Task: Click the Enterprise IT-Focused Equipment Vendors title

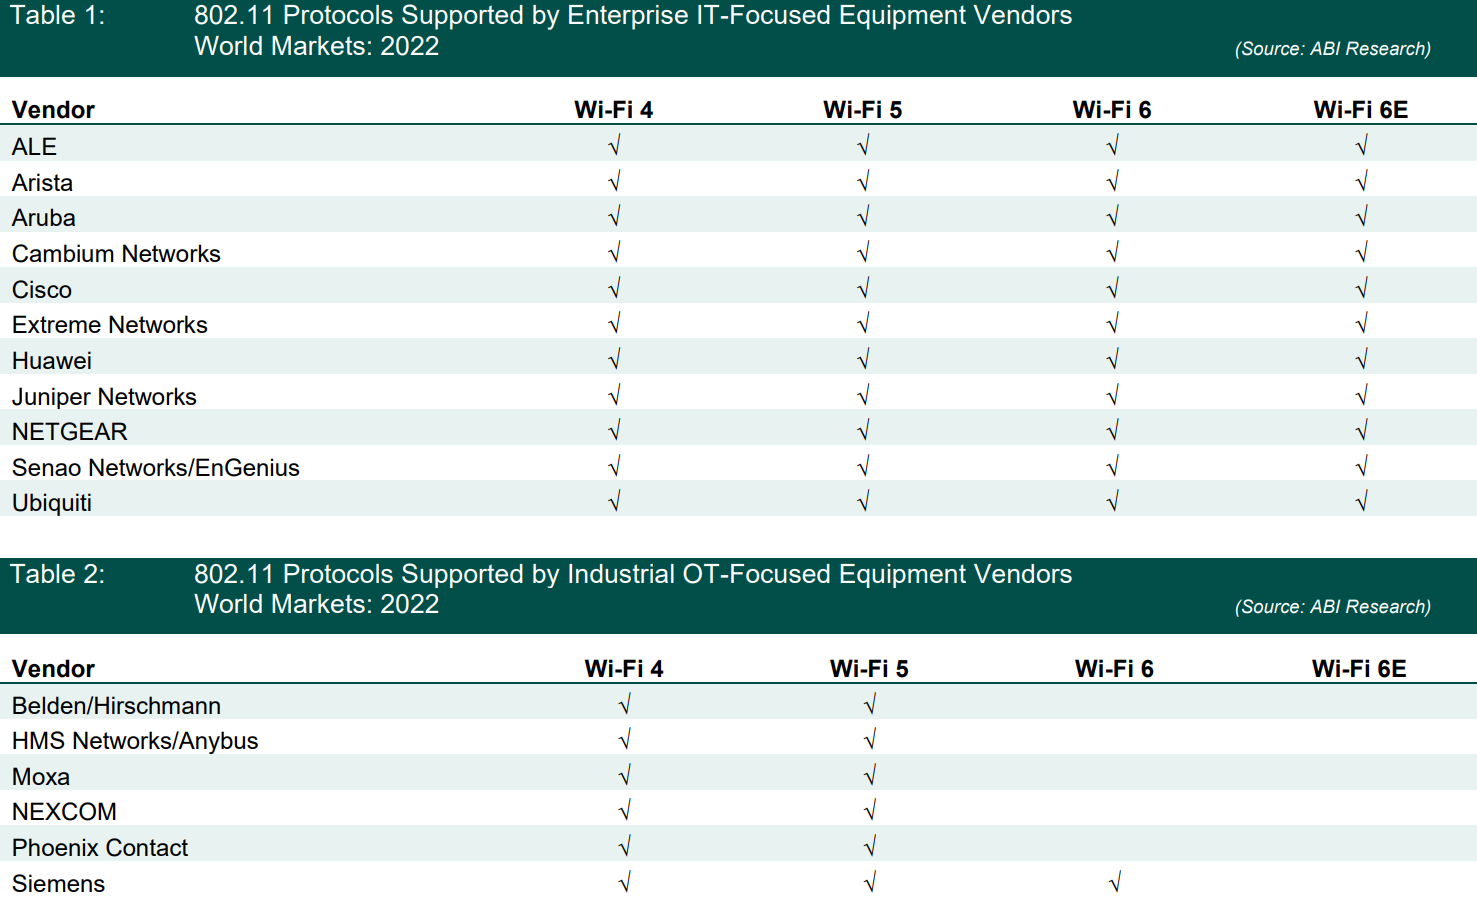Action: tap(632, 16)
